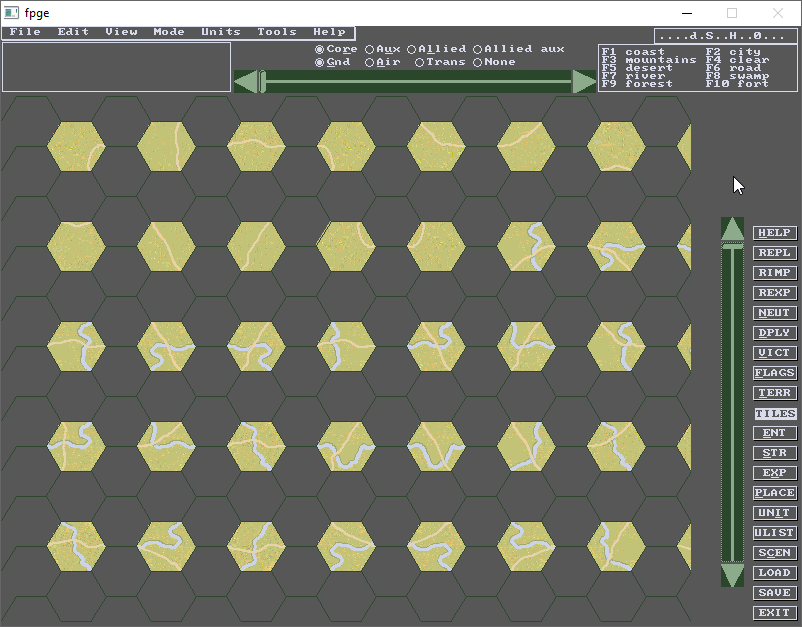Select seventh full tile in top row
The height and width of the screenshot is (627, 802).
click(616, 146)
